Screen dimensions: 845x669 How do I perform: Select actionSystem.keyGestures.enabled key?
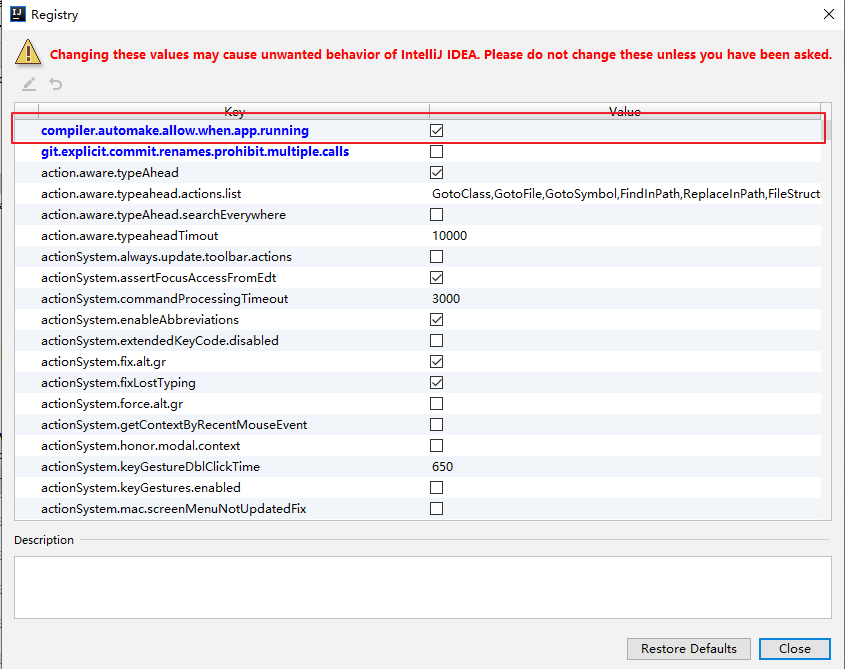pos(141,488)
